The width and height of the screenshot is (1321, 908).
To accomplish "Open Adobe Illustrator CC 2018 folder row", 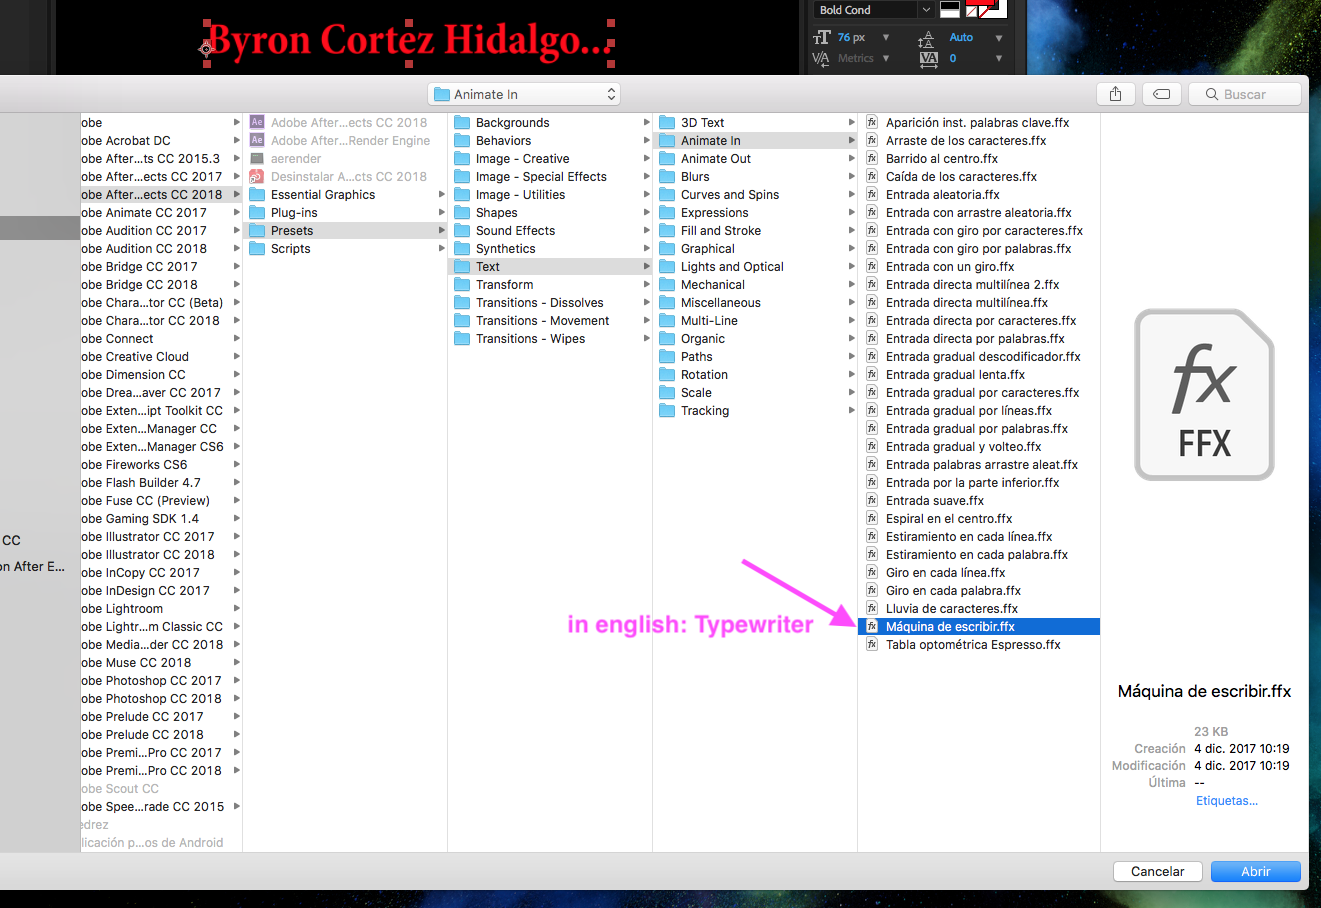I will (161, 555).
